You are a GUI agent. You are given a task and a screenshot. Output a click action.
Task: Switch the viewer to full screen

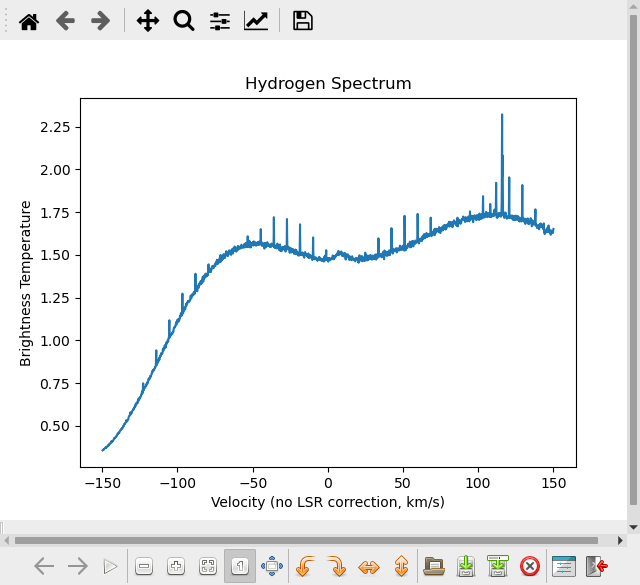[x=272, y=566]
